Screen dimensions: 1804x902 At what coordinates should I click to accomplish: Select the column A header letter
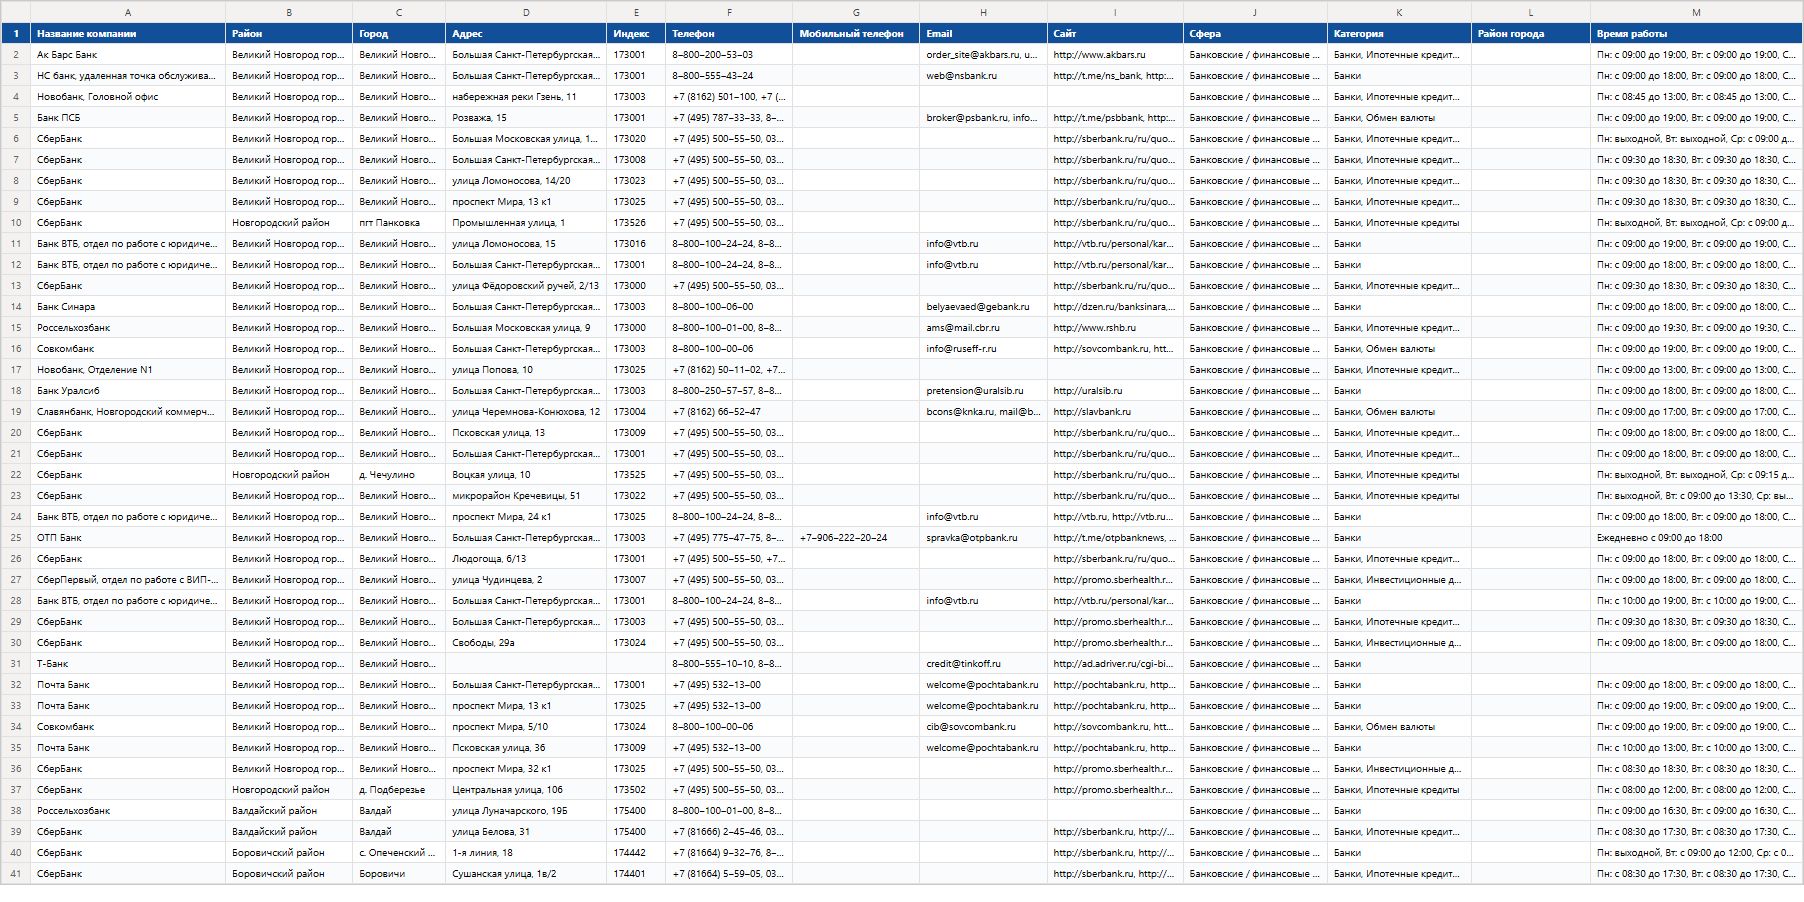point(128,12)
